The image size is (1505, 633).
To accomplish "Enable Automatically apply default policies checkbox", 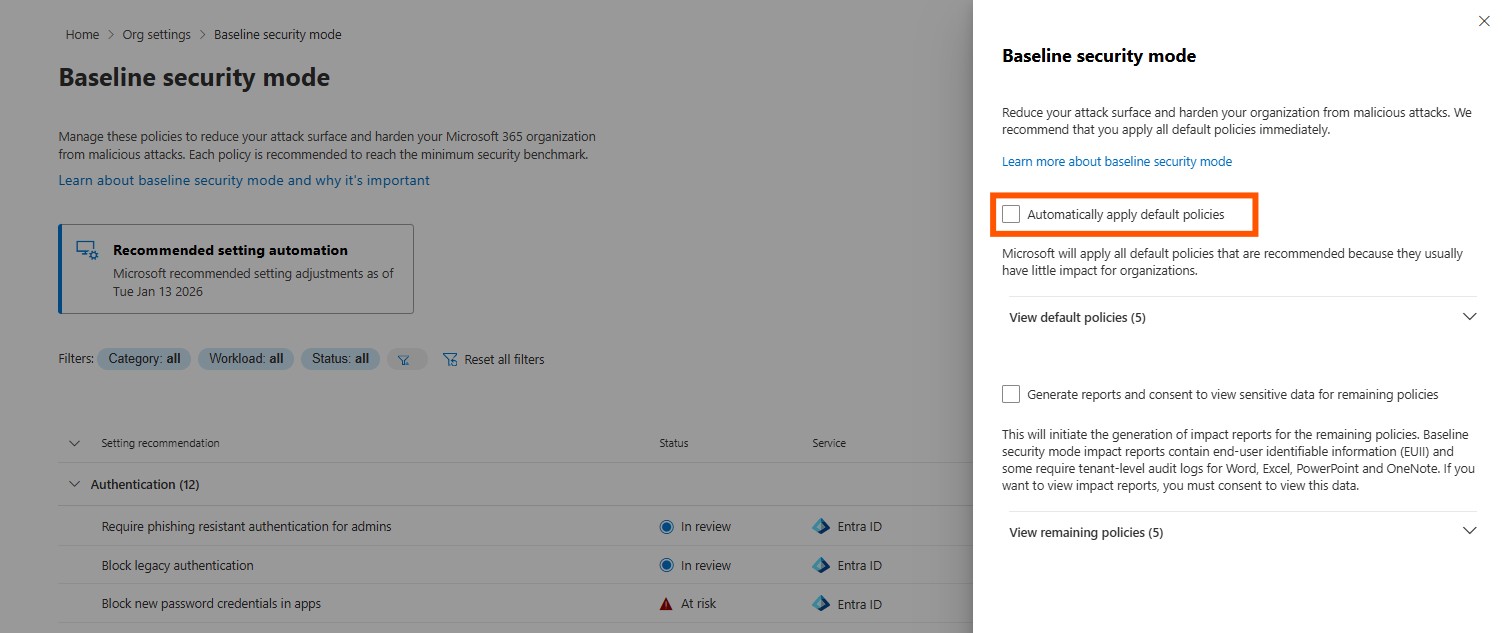I will [1011, 214].
